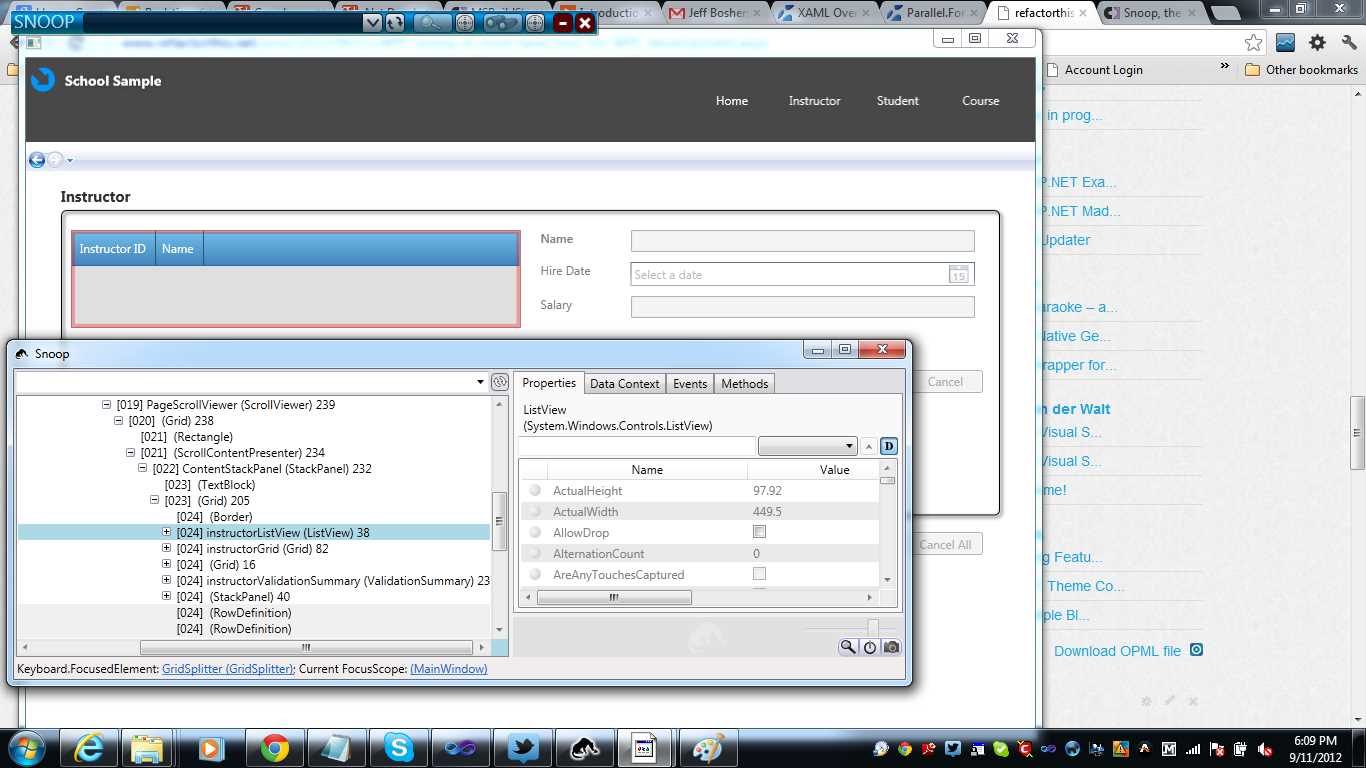This screenshot has height=768, width=1366.
Task: Open the Home menu in School Sample
Action: 732,100
